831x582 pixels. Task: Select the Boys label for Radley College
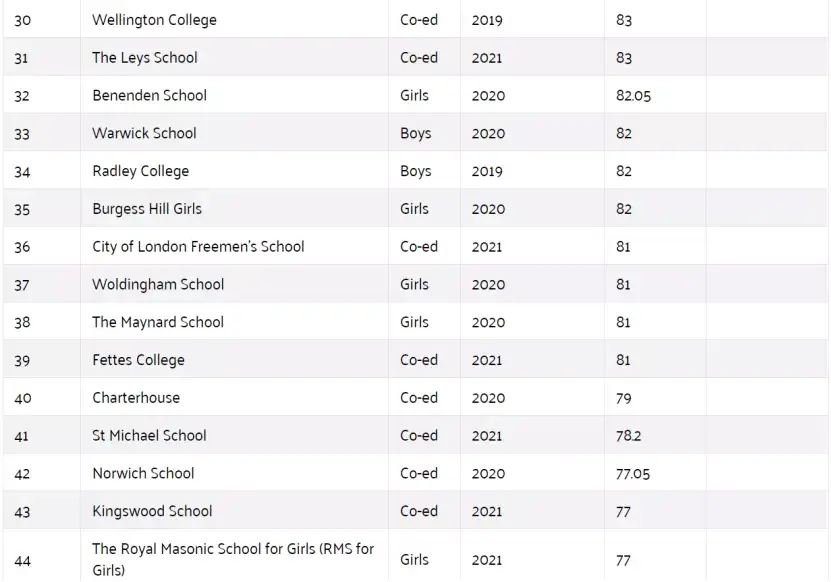415,171
